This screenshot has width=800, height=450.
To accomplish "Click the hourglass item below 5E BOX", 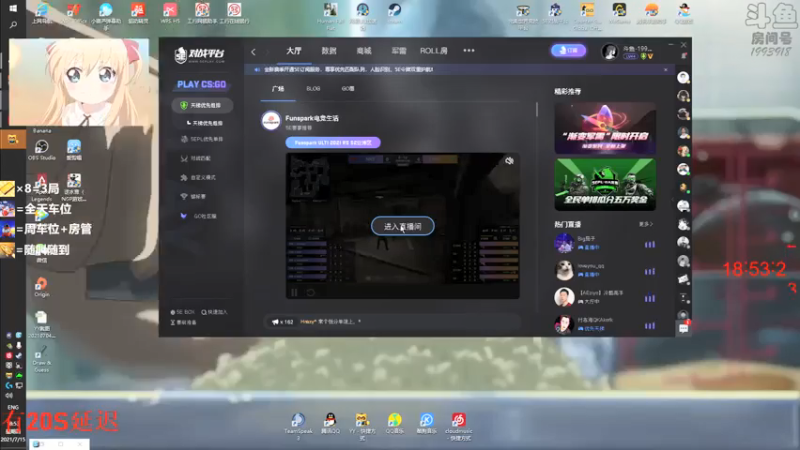I will click(x=183, y=322).
